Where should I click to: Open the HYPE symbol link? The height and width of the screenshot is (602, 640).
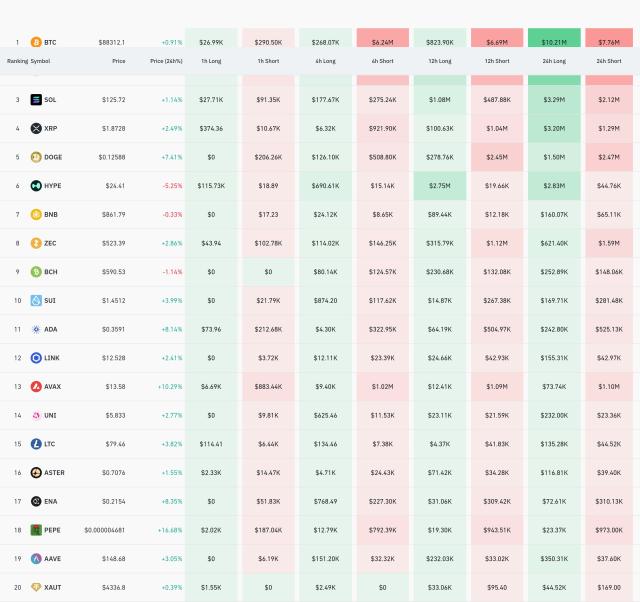53,186
